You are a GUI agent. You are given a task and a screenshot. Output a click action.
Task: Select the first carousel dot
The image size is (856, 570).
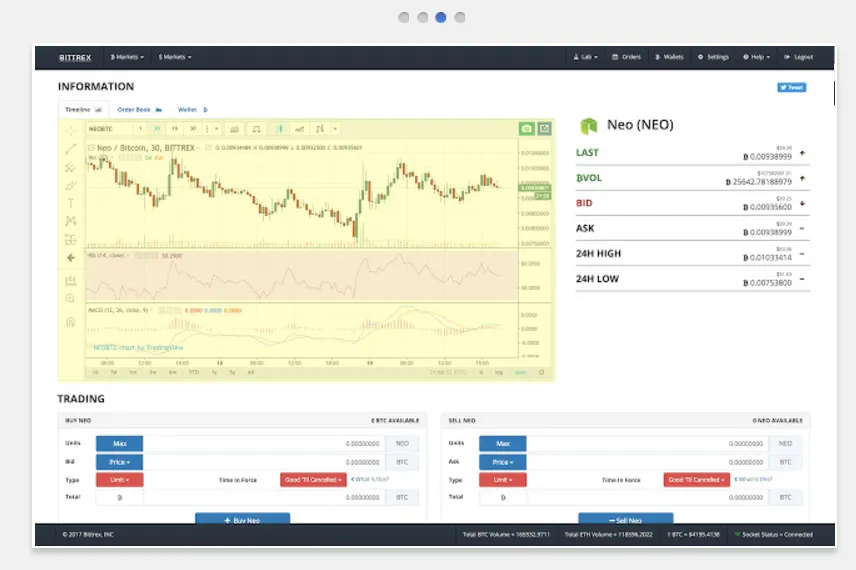(x=403, y=17)
